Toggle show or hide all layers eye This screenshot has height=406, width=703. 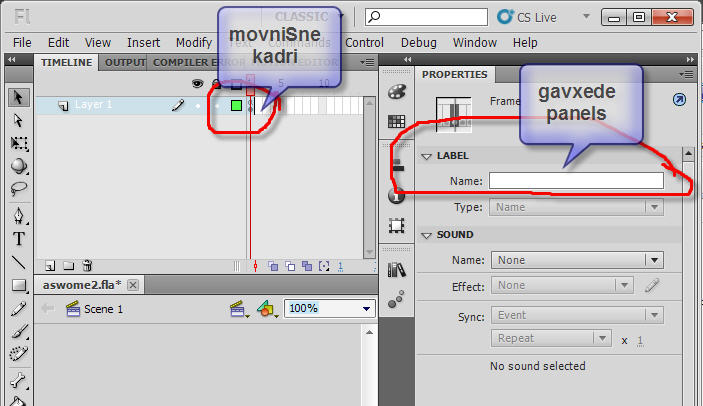197,83
